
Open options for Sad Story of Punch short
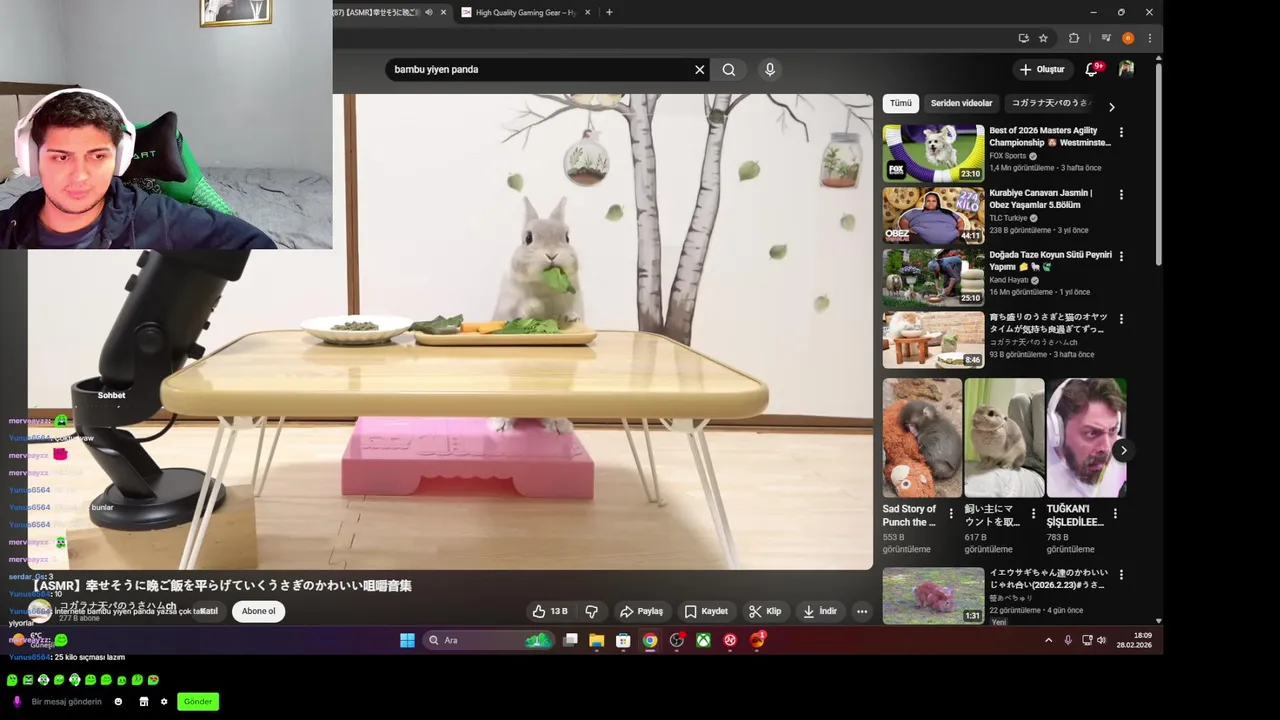[x=951, y=513]
